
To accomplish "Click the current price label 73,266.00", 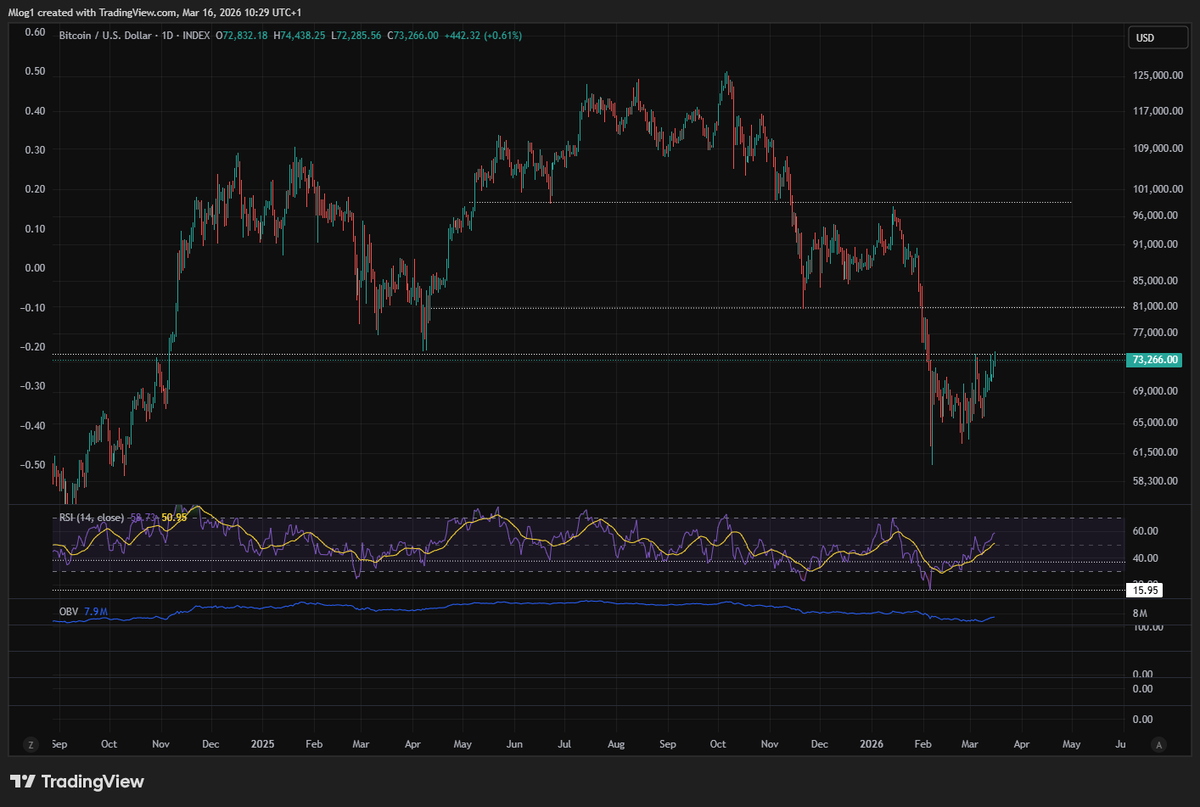I will tap(1155, 360).
